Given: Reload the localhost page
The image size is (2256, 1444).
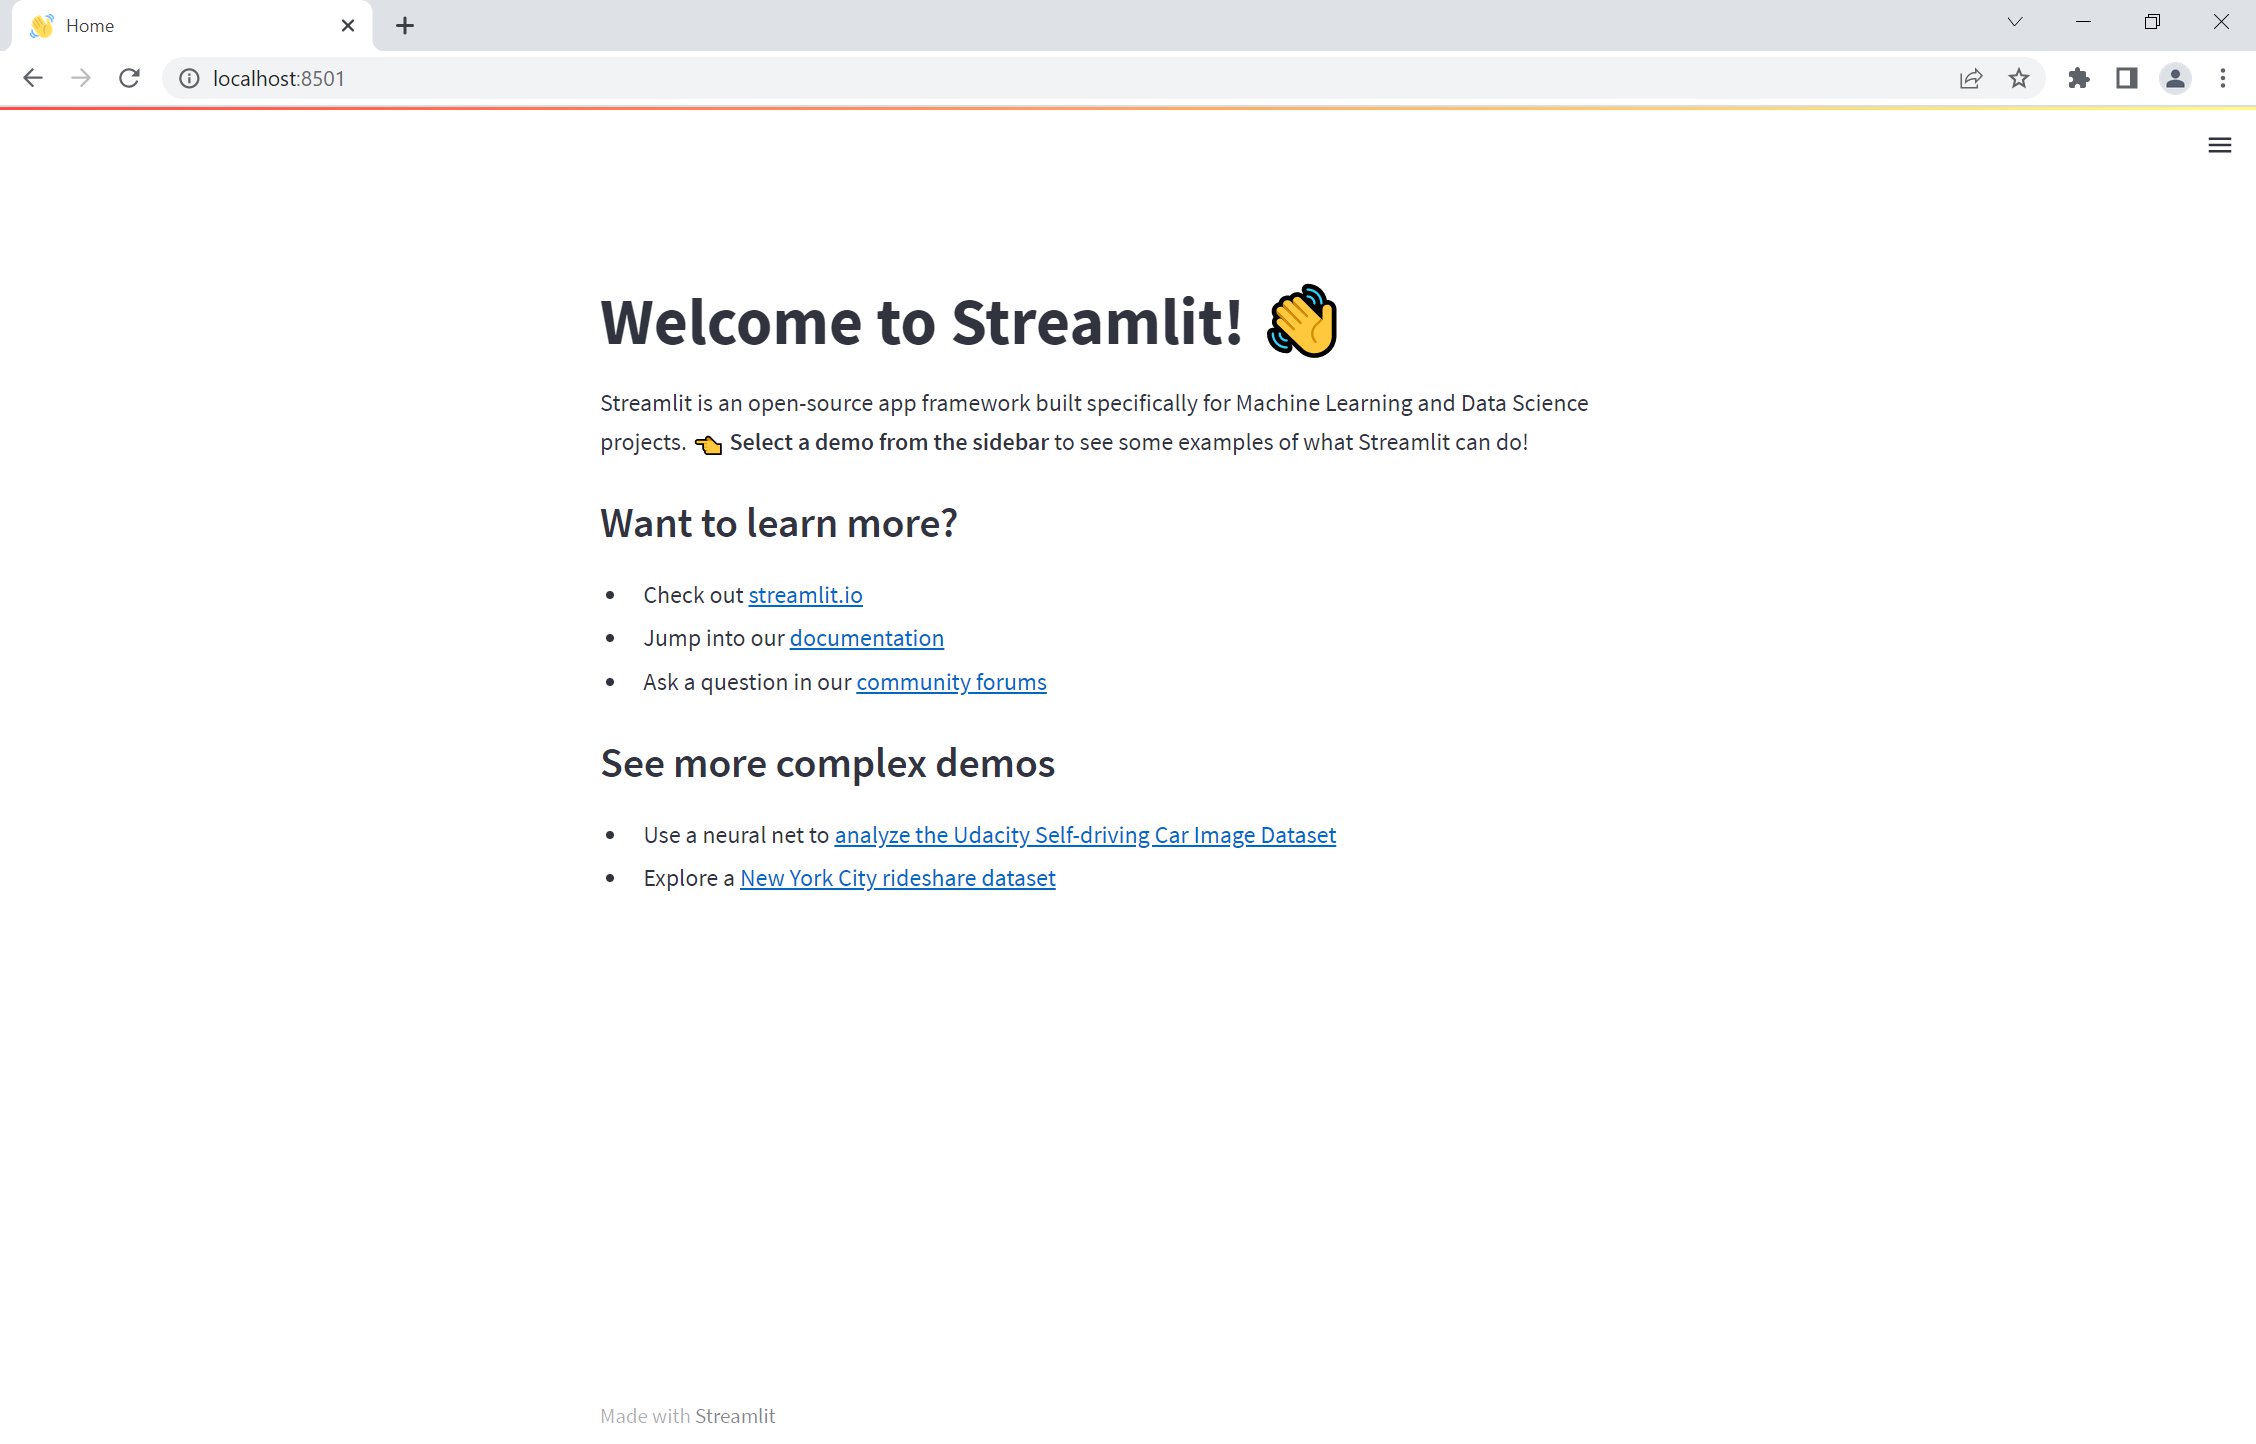Looking at the screenshot, I should 129,78.
